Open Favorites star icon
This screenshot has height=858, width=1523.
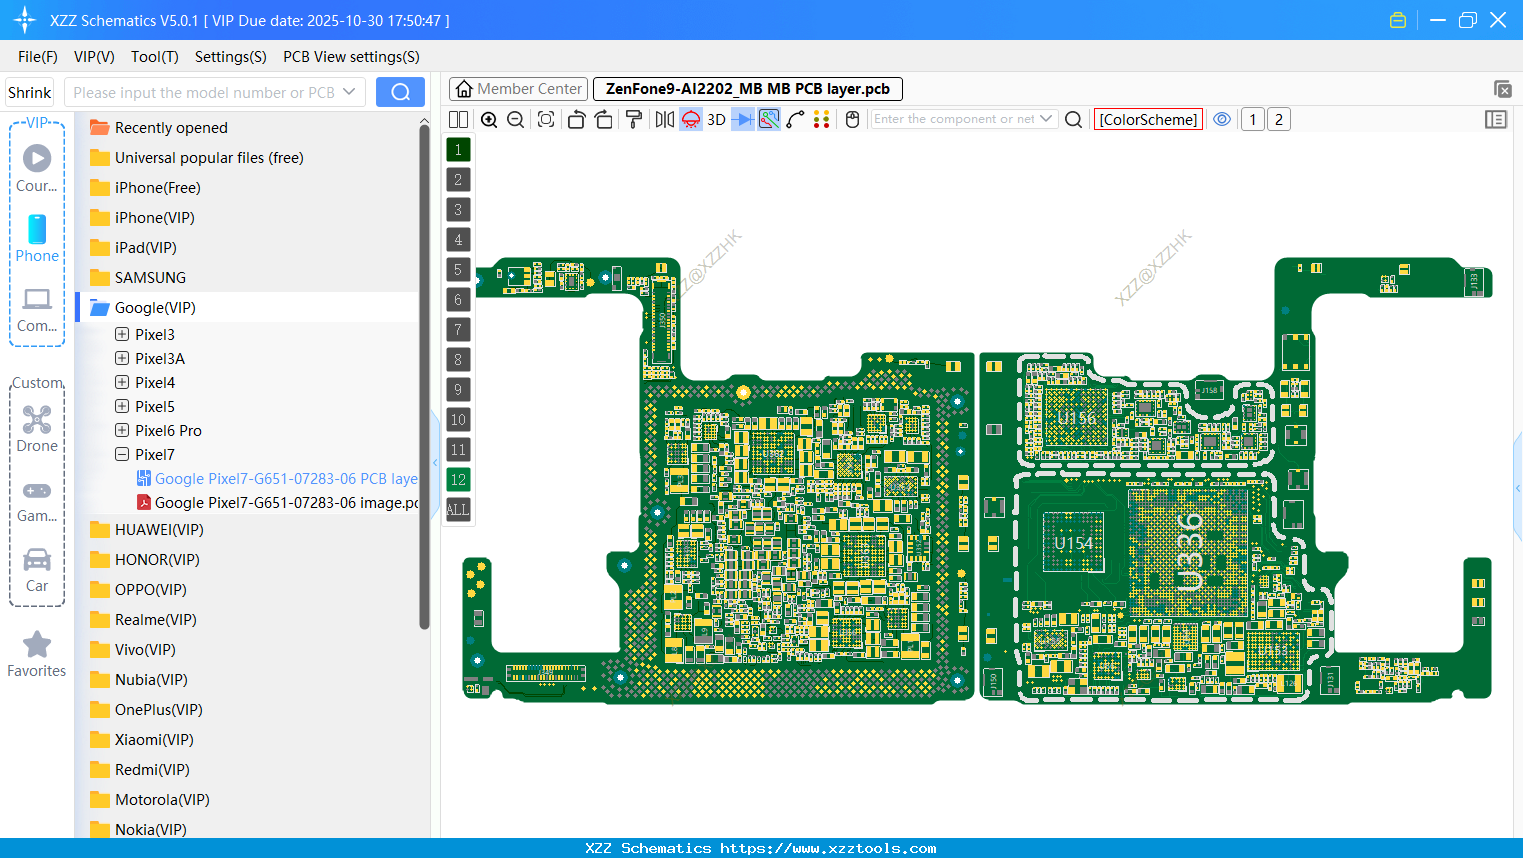pyautogui.click(x=37, y=654)
